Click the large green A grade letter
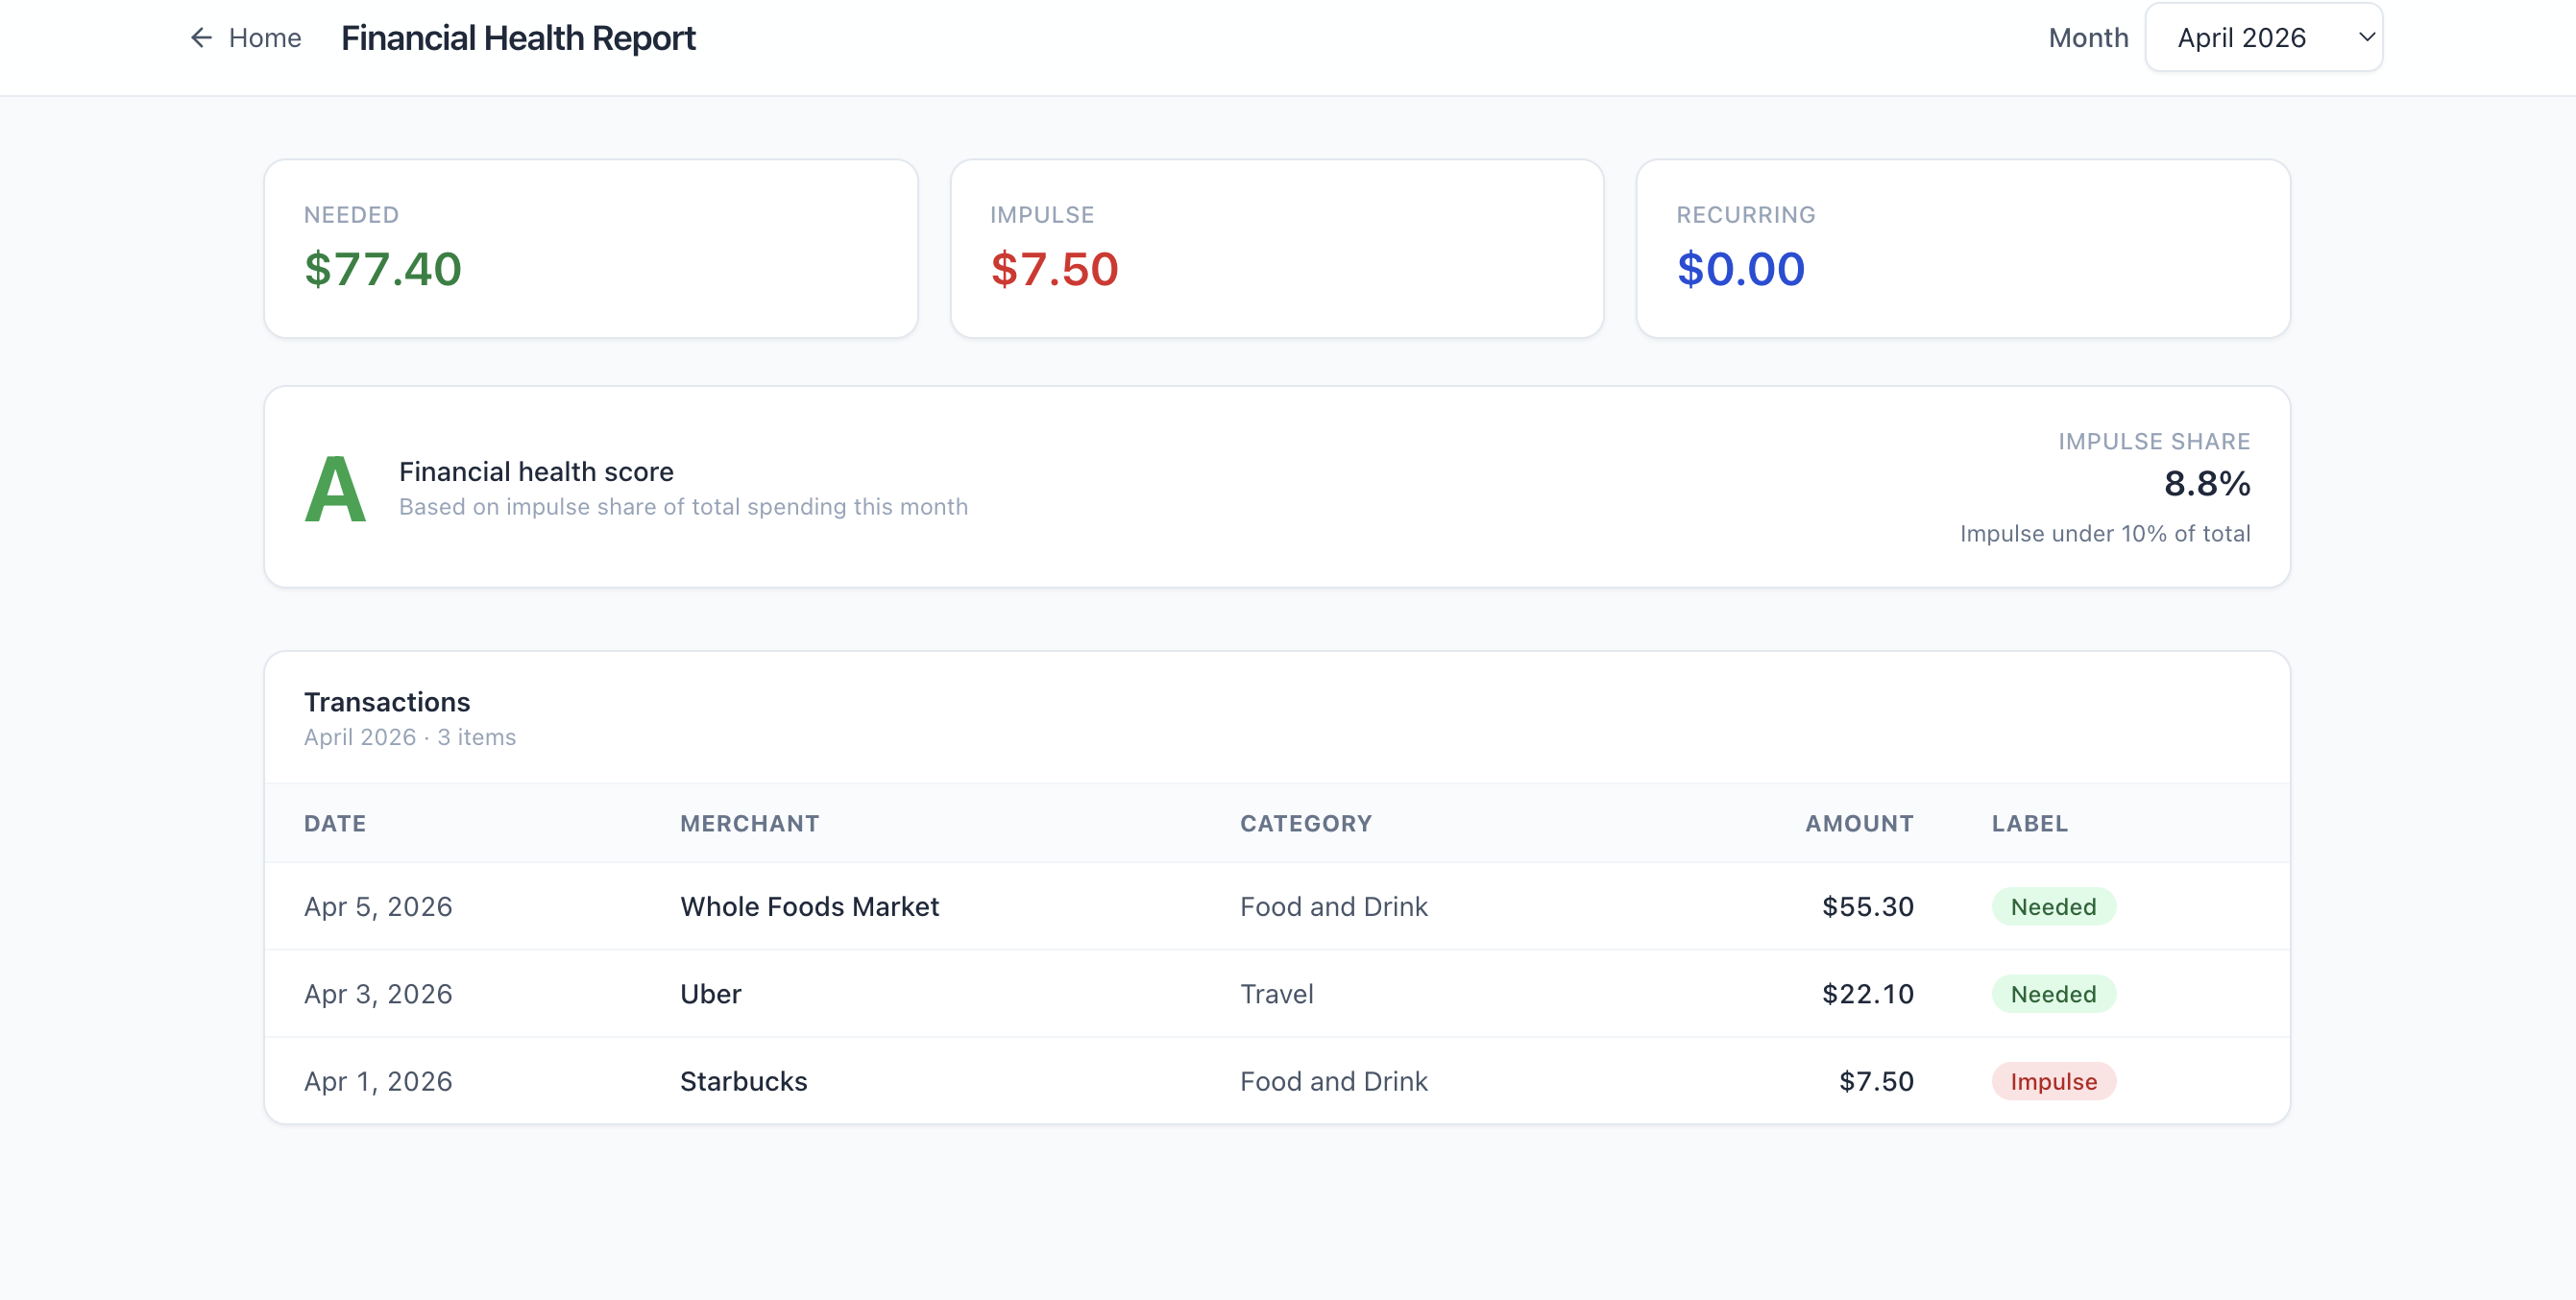 (335, 489)
